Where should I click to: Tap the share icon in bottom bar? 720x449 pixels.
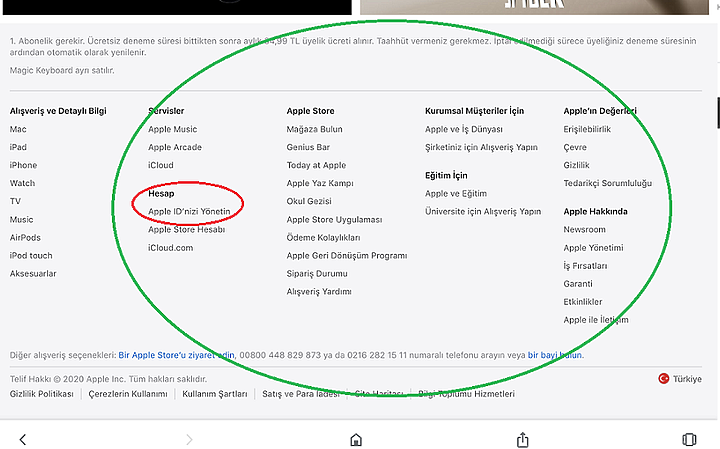pyautogui.click(x=523, y=439)
